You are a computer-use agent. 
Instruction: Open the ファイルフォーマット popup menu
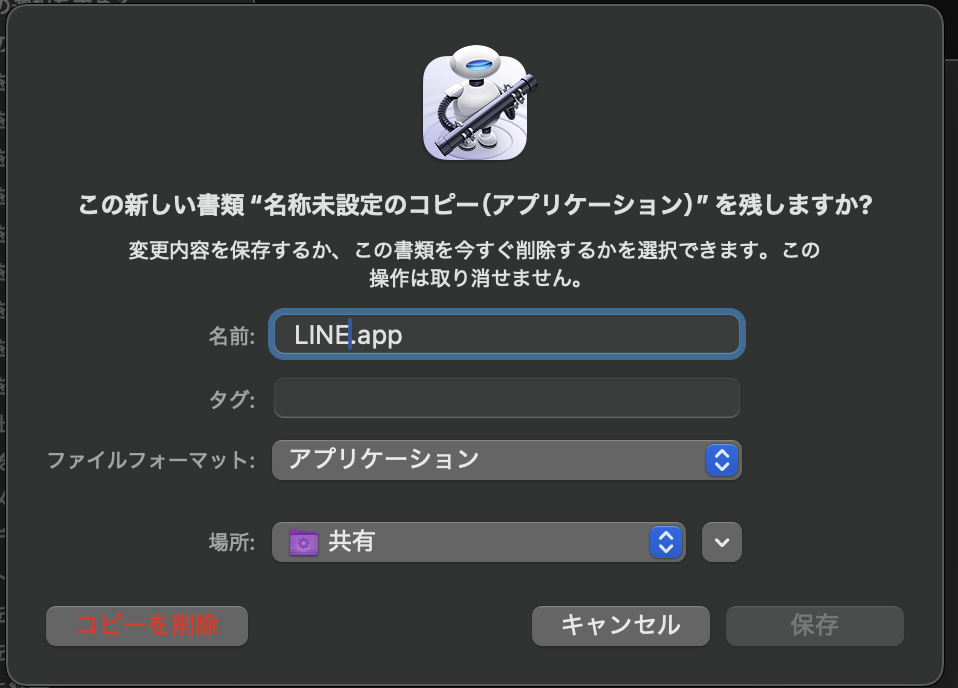pyautogui.click(x=506, y=460)
